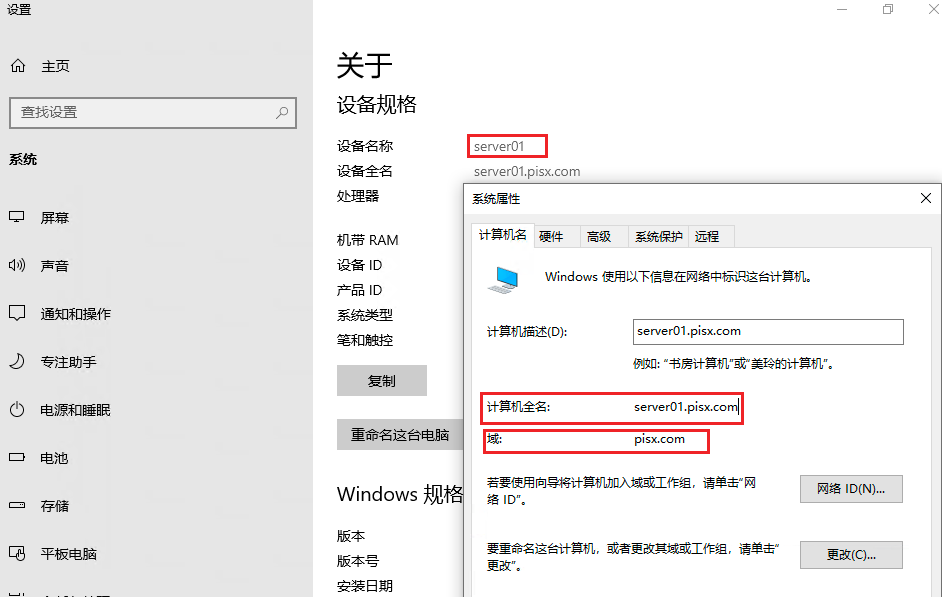Image resolution: width=942 pixels, height=597 pixels.
Task: Switch to the 硬件 (Hardware) tab
Action: click(551, 237)
